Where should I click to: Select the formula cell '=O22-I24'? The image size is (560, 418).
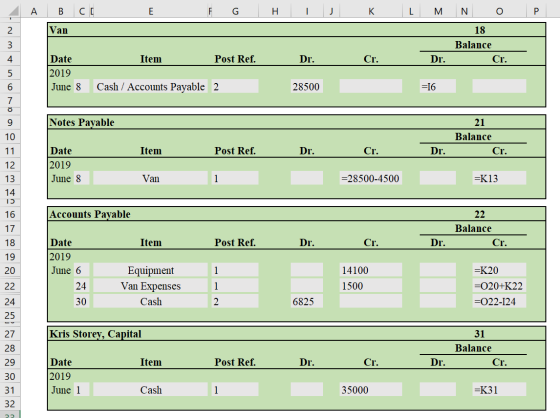(499, 302)
